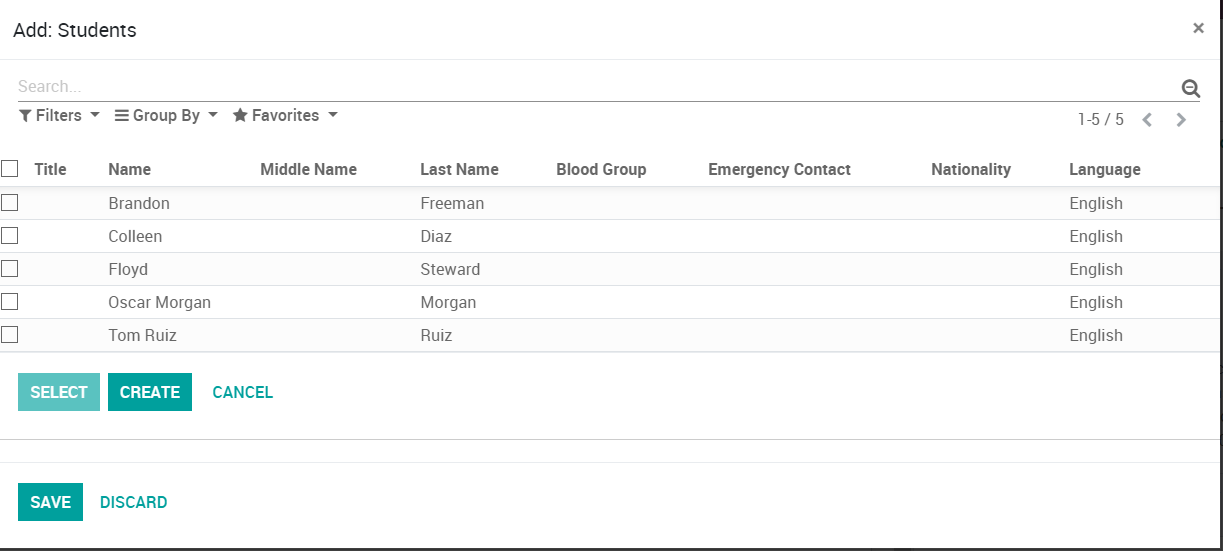Click into the Search input field

point(590,87)
